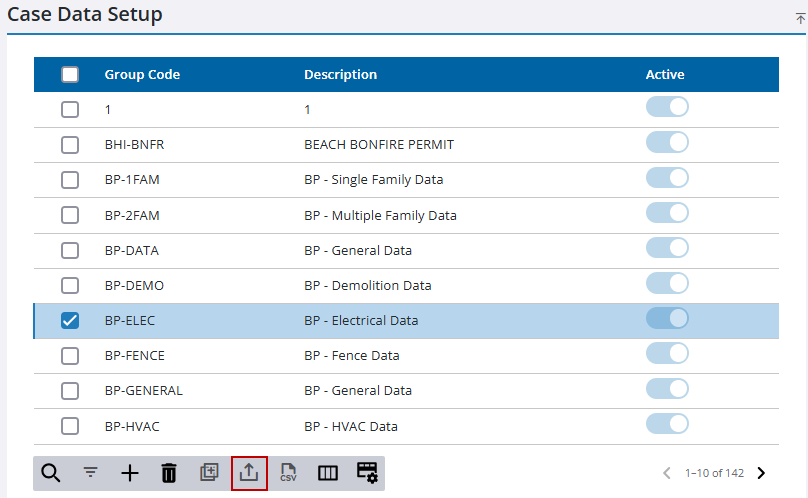Add a new record with plus icon
Screen dimensions: 808x498
(x=130, y=473)
